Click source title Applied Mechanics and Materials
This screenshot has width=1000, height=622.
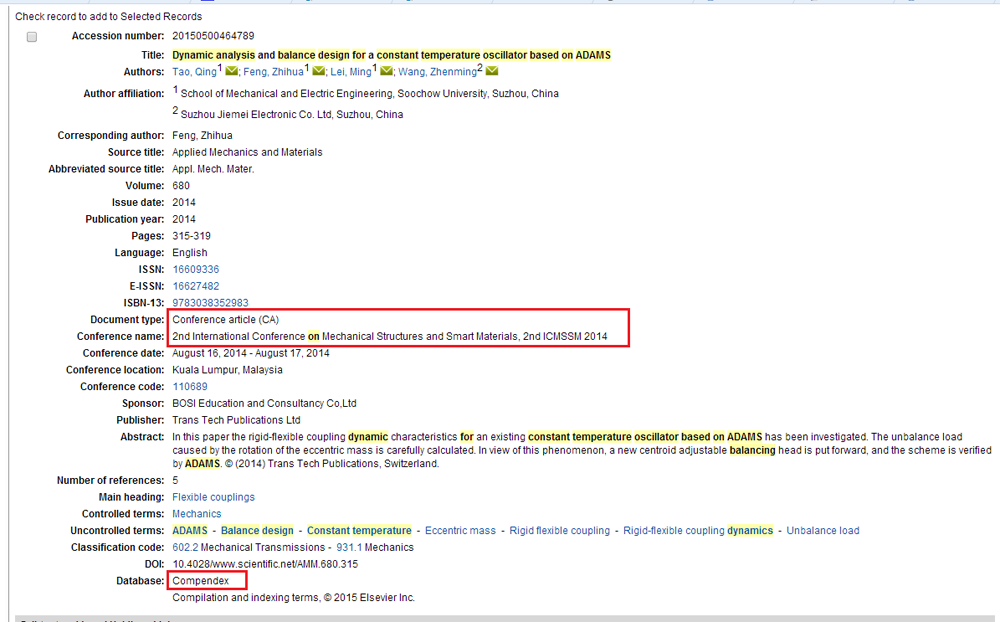(x=247, y=152)
